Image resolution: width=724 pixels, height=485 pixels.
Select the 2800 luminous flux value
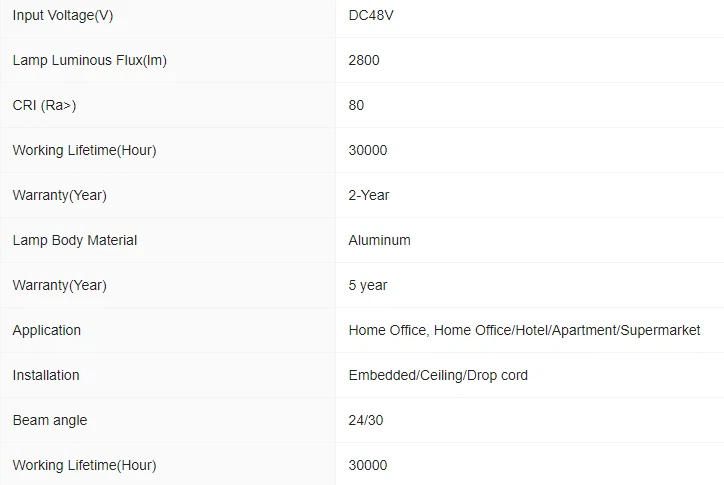364,60
